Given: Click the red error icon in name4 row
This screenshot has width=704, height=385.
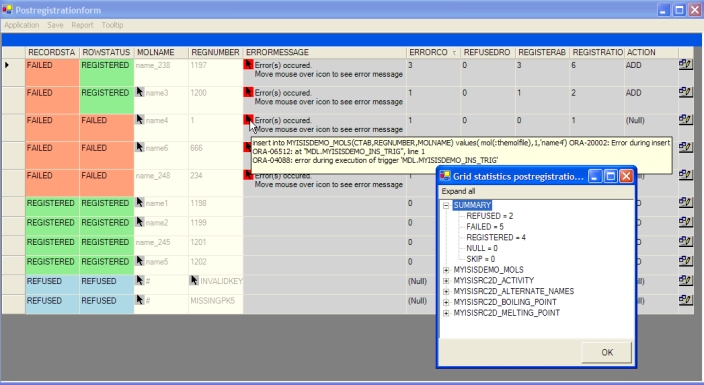Looking at the screenshot, I should (x=248, y=119).
